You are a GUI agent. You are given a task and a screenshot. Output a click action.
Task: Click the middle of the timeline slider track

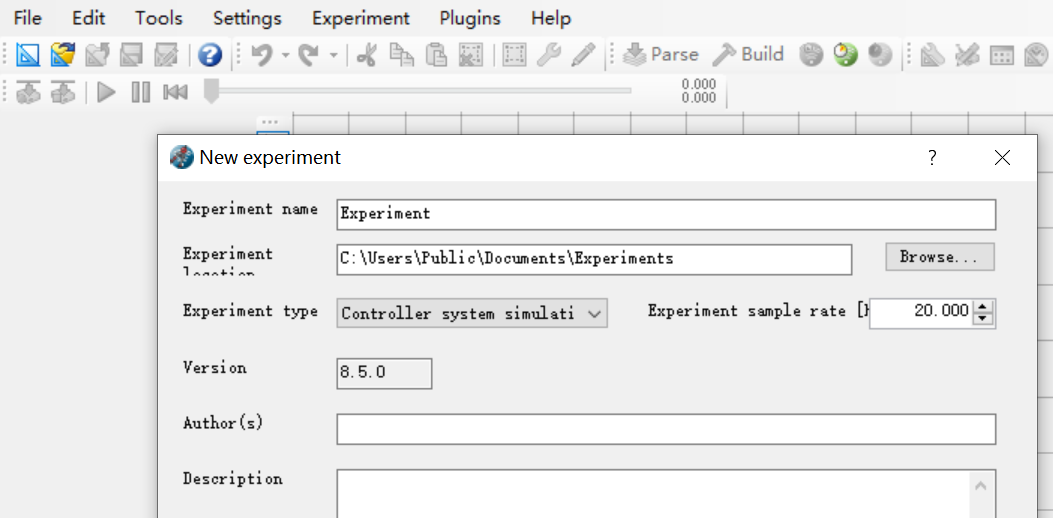[422, 91]
